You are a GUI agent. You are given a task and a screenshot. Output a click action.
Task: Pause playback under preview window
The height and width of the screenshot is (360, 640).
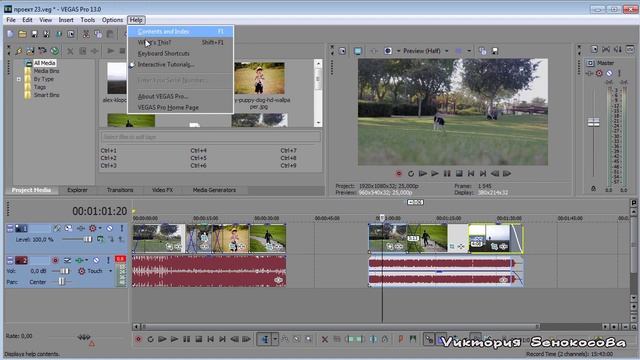(447, 173)
